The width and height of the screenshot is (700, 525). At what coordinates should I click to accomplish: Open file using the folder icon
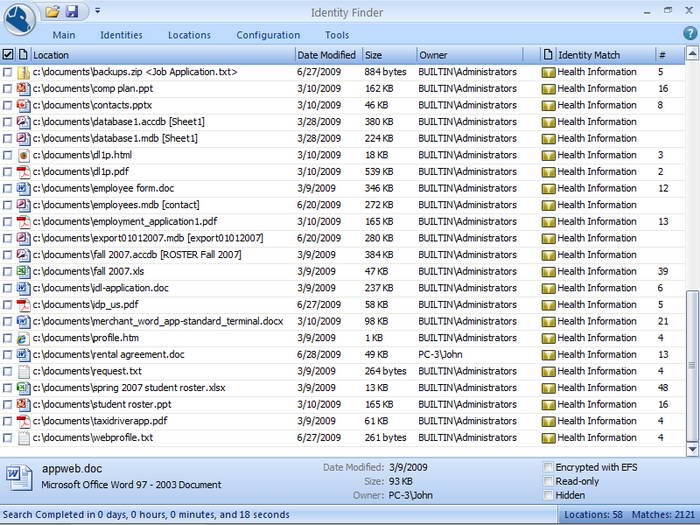pyautogui.click(x=53, y=12)
